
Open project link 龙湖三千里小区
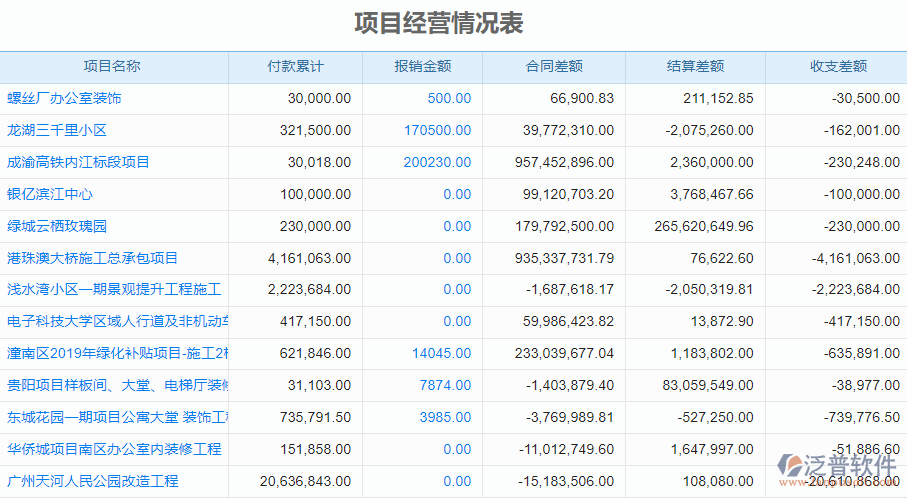pyautogui.click(x=57, y=130)
